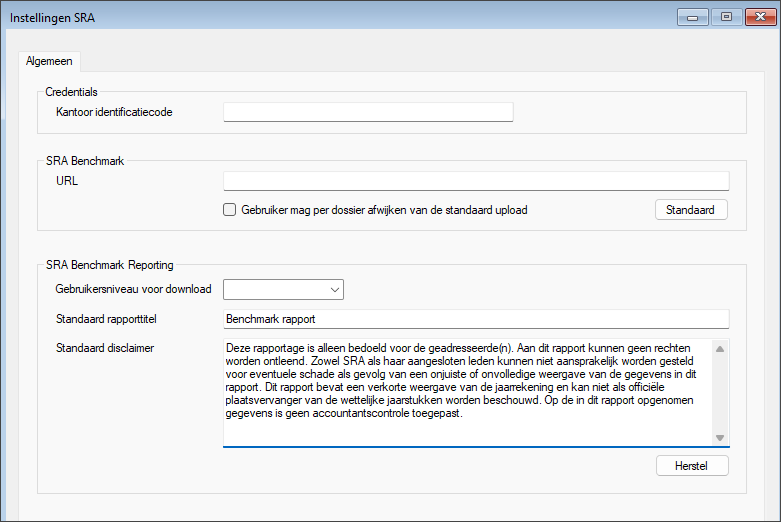Screen dimensions: 781x522
Task: Enable per-dossier deviation from standard upload checkbox
Action: tap(229, 210)
